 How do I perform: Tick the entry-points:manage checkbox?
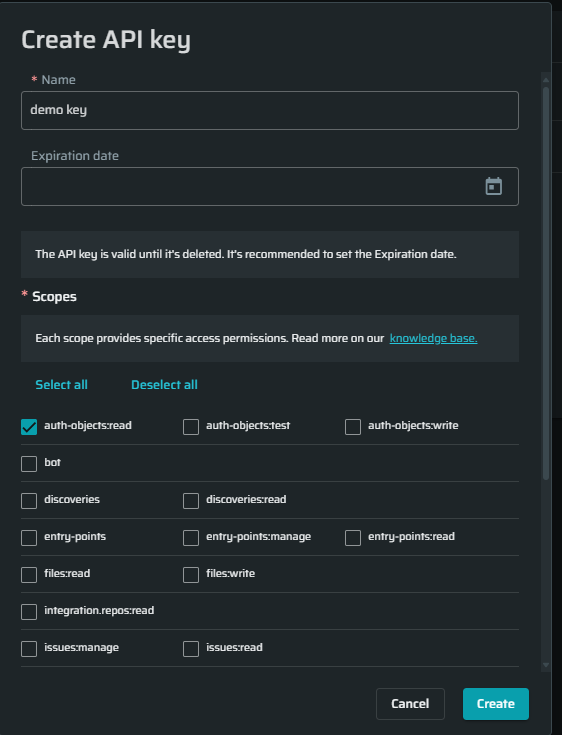click(191, 538)
